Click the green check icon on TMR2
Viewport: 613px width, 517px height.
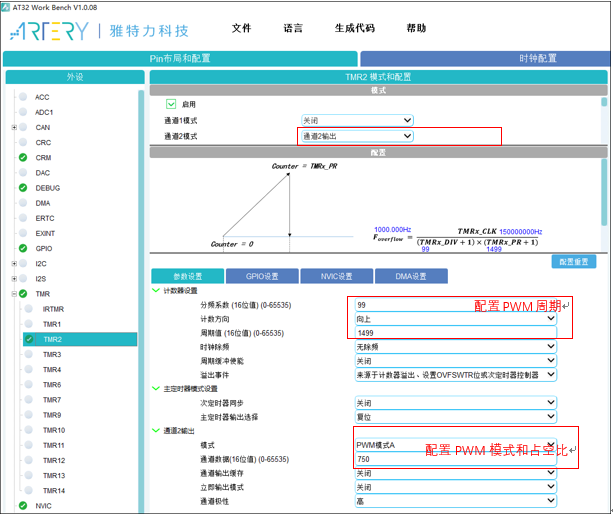[29, 339]
